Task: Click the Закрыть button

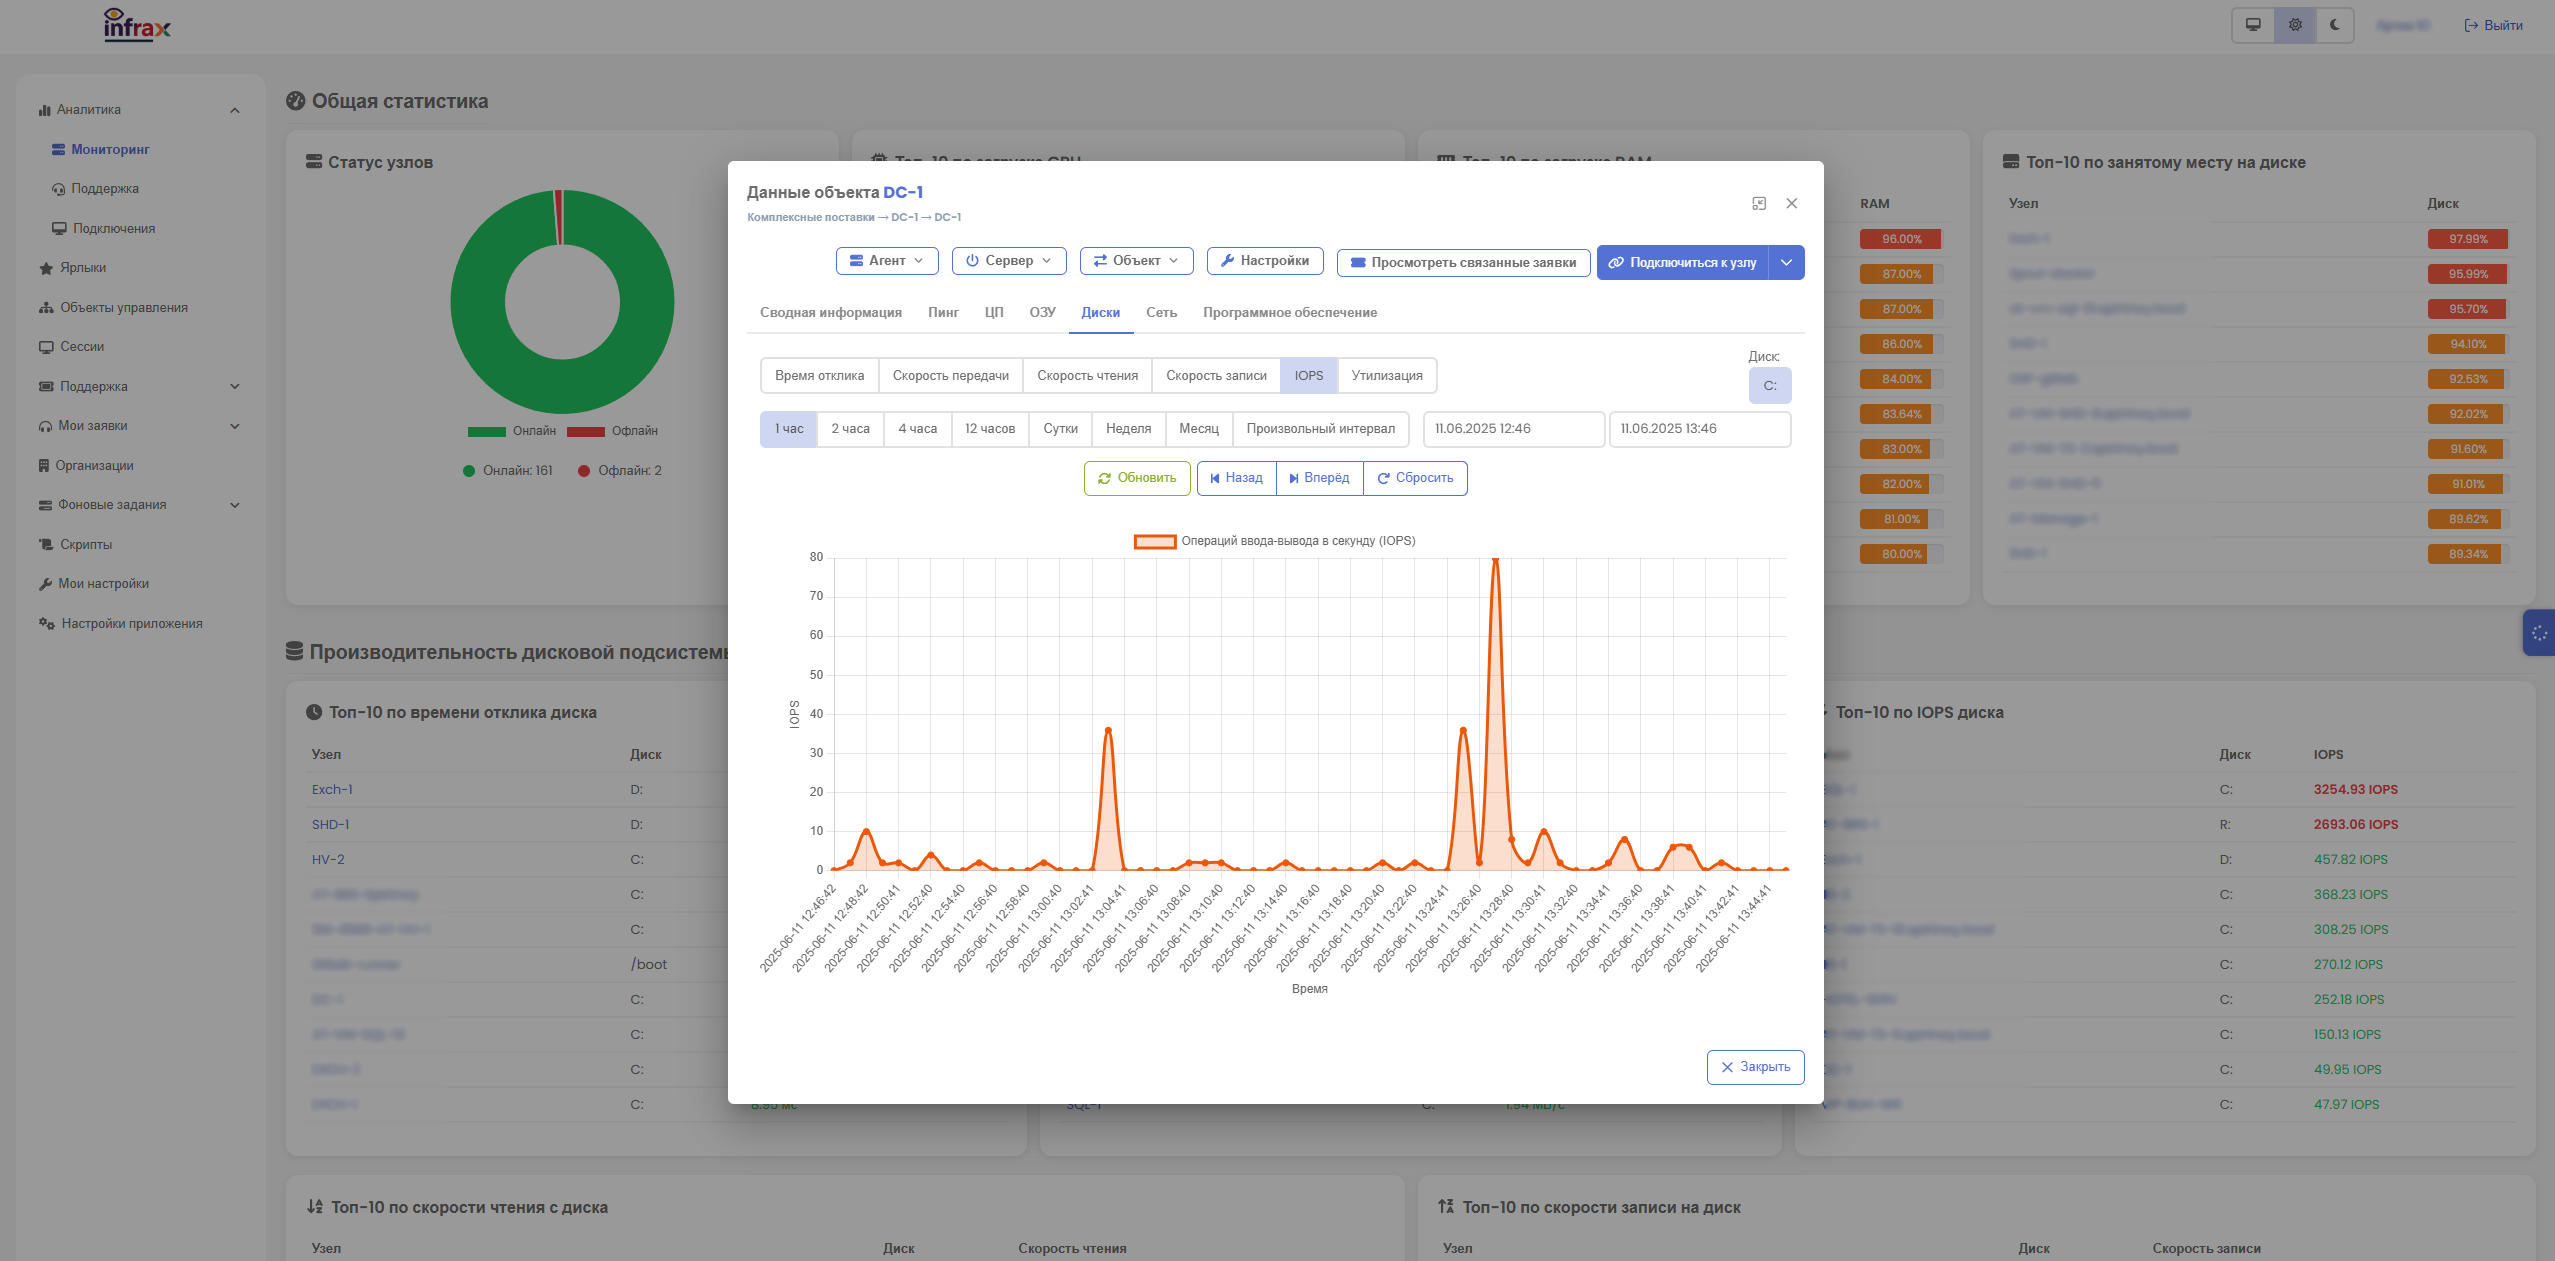Action: [x=1755, y=1067]
